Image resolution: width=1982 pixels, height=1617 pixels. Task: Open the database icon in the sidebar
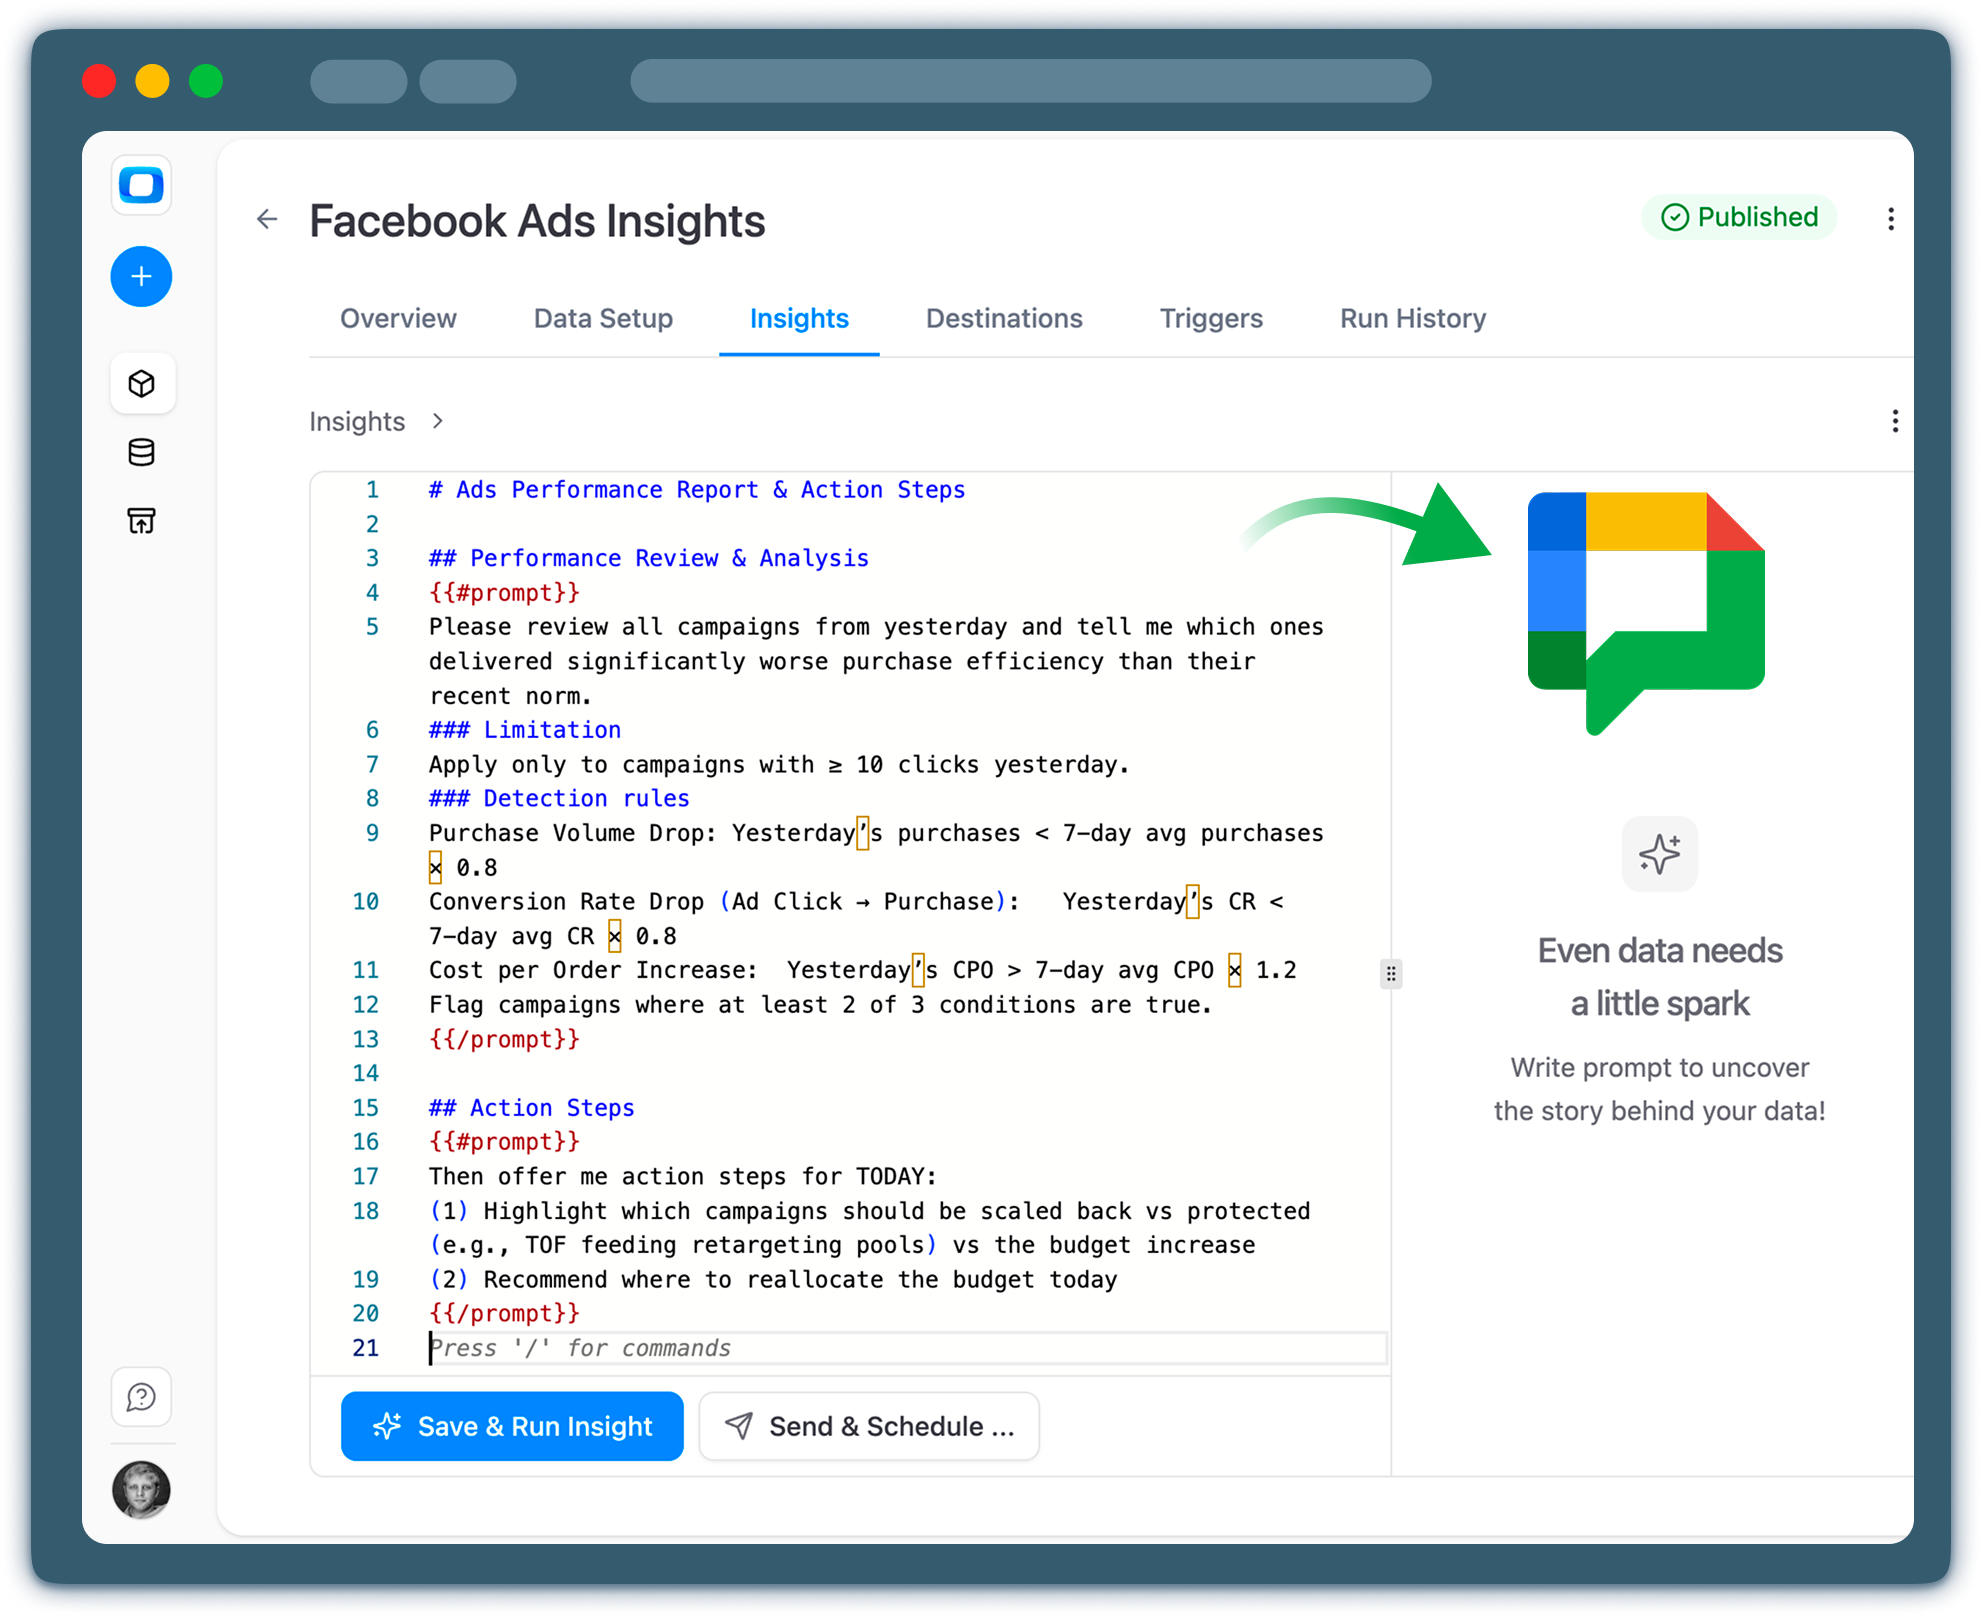coord(141,452)
